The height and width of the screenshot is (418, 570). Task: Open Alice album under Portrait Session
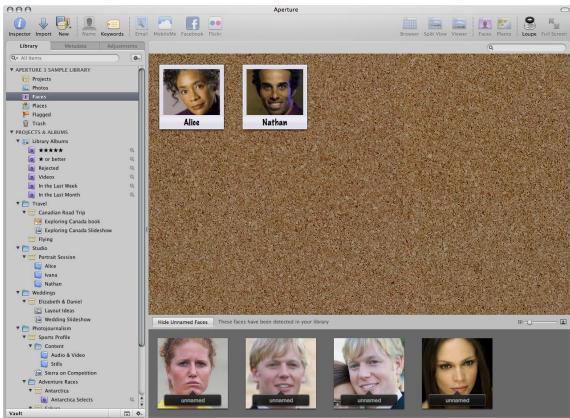50,266
